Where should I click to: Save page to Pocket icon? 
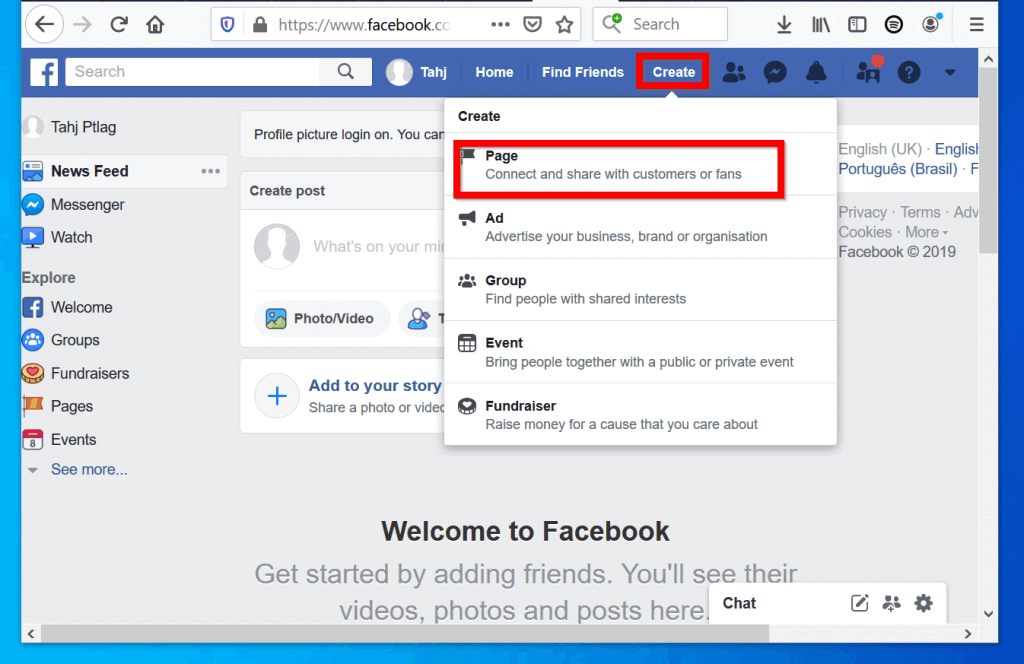click(x=533, y=25)
